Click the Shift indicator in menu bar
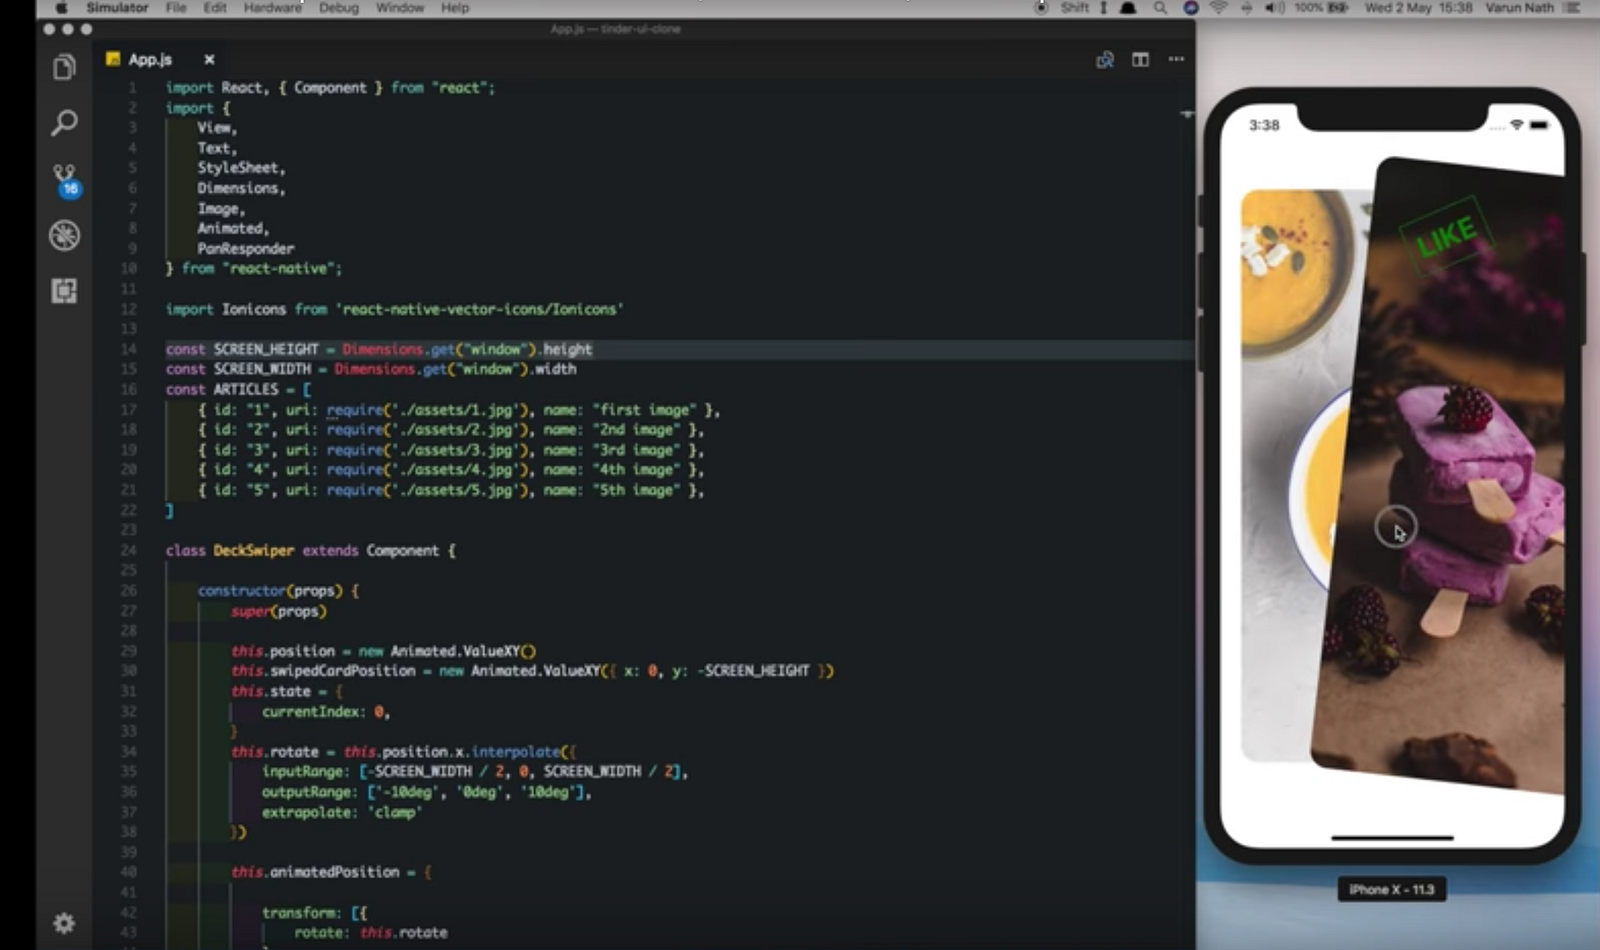The image size is (1600, 950). pyautogui.click(x=1075, y=8)
